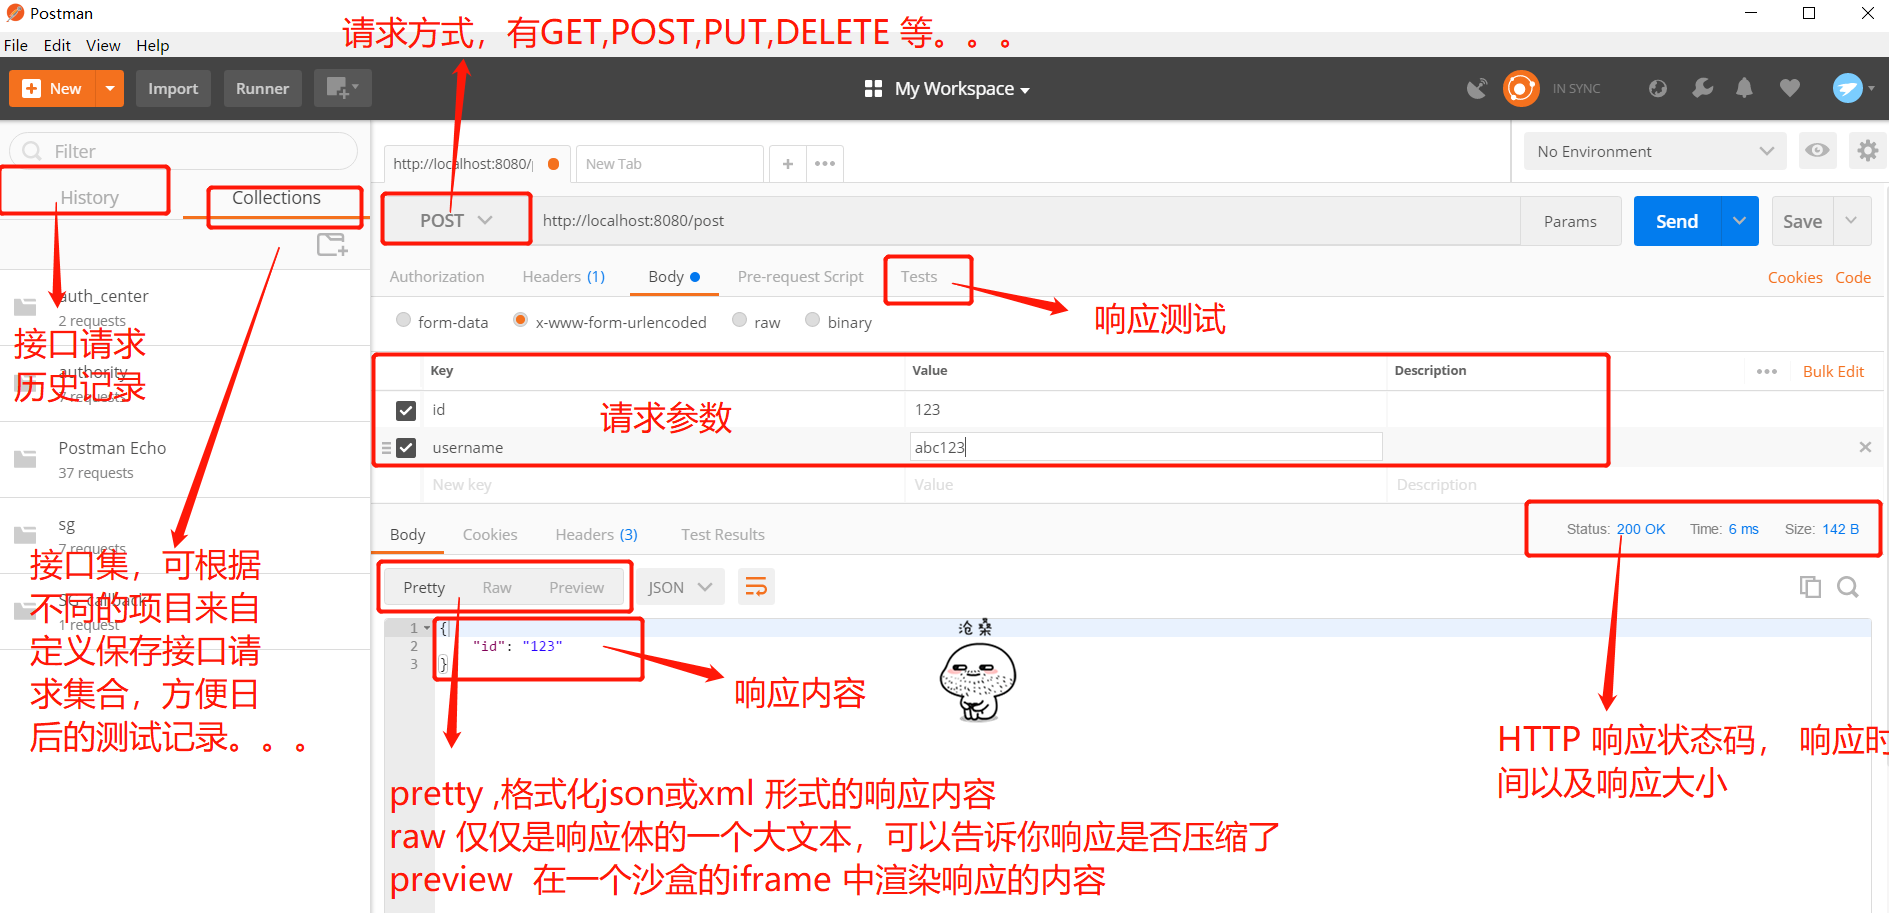Select the form-data body type
The image size is (1889, 913).
tap(404, 320)
